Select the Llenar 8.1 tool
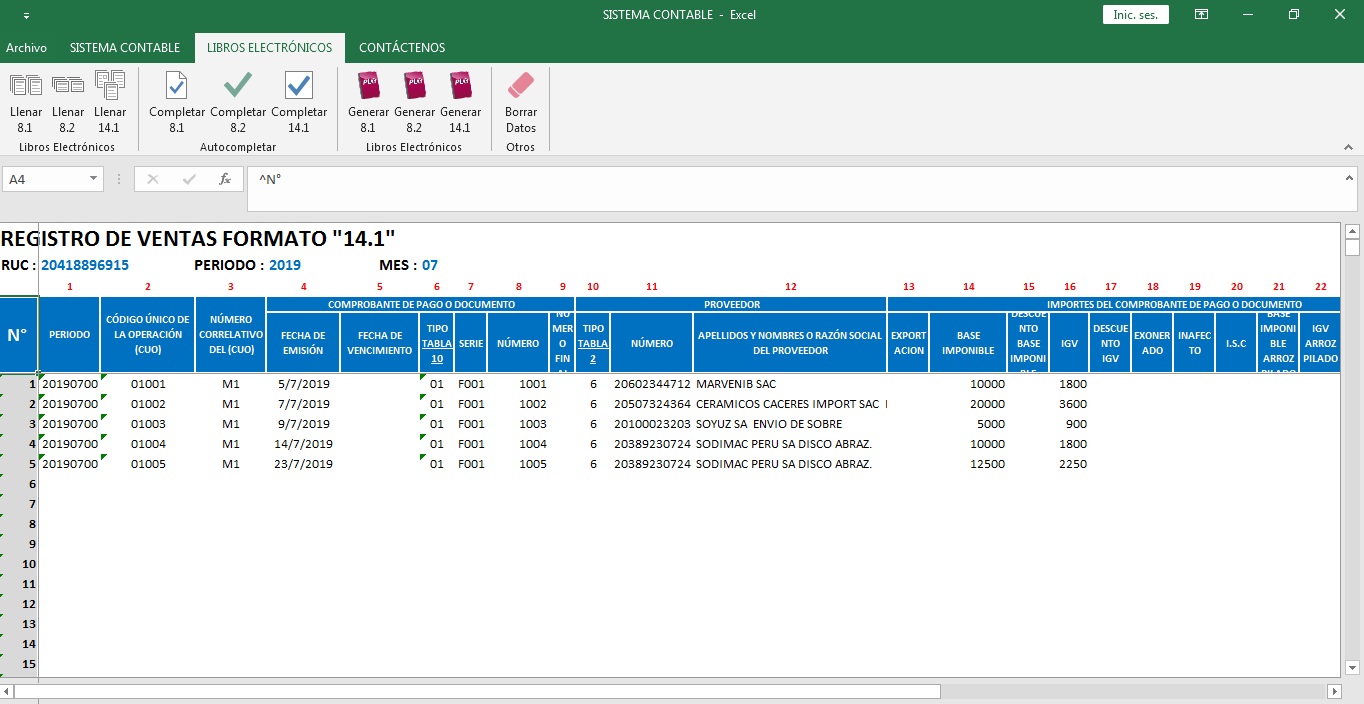Viewport: 1364px width, 704px height. pyautogui.click(x=26, y=100)
